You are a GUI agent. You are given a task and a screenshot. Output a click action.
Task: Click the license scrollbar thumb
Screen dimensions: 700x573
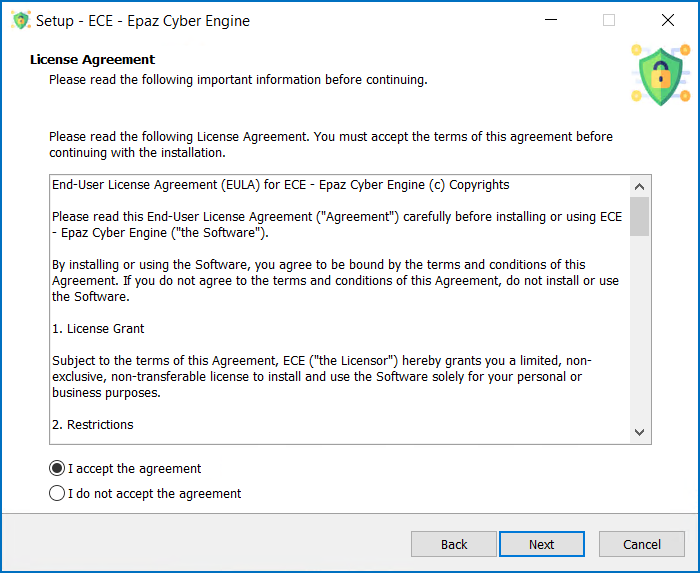click(x=639, y=216)
